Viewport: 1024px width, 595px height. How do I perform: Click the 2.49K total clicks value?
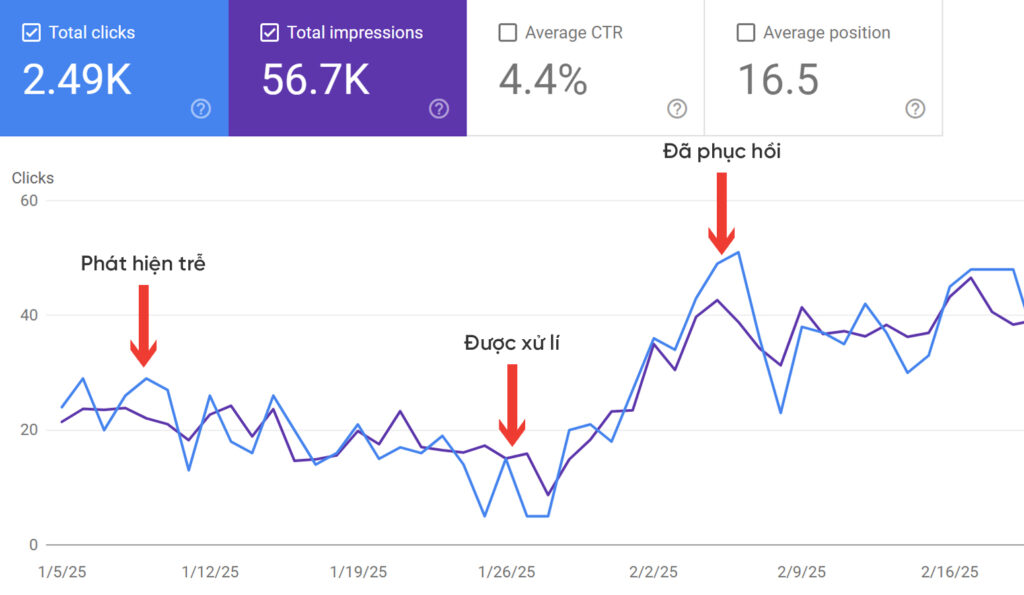tap(77, 81)
